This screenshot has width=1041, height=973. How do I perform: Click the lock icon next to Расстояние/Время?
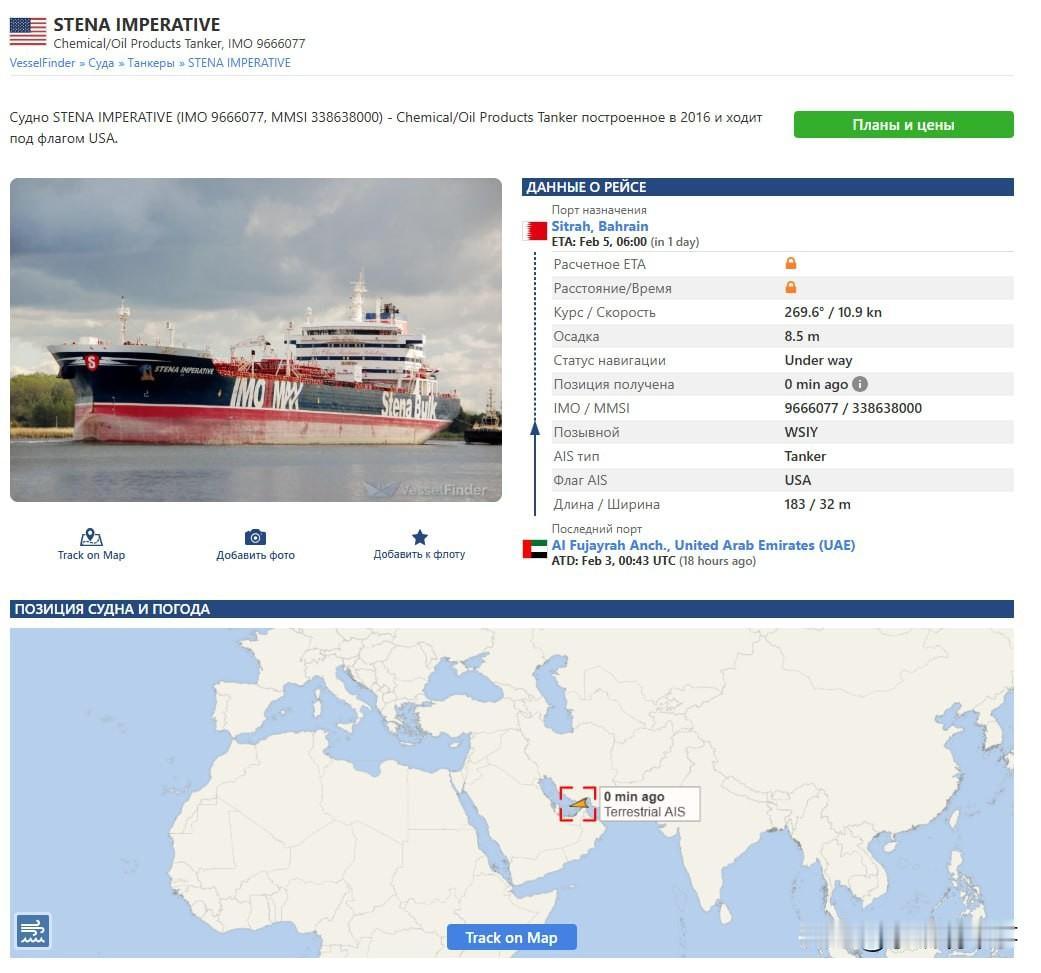pyautogui.click(x=791, y=287)
